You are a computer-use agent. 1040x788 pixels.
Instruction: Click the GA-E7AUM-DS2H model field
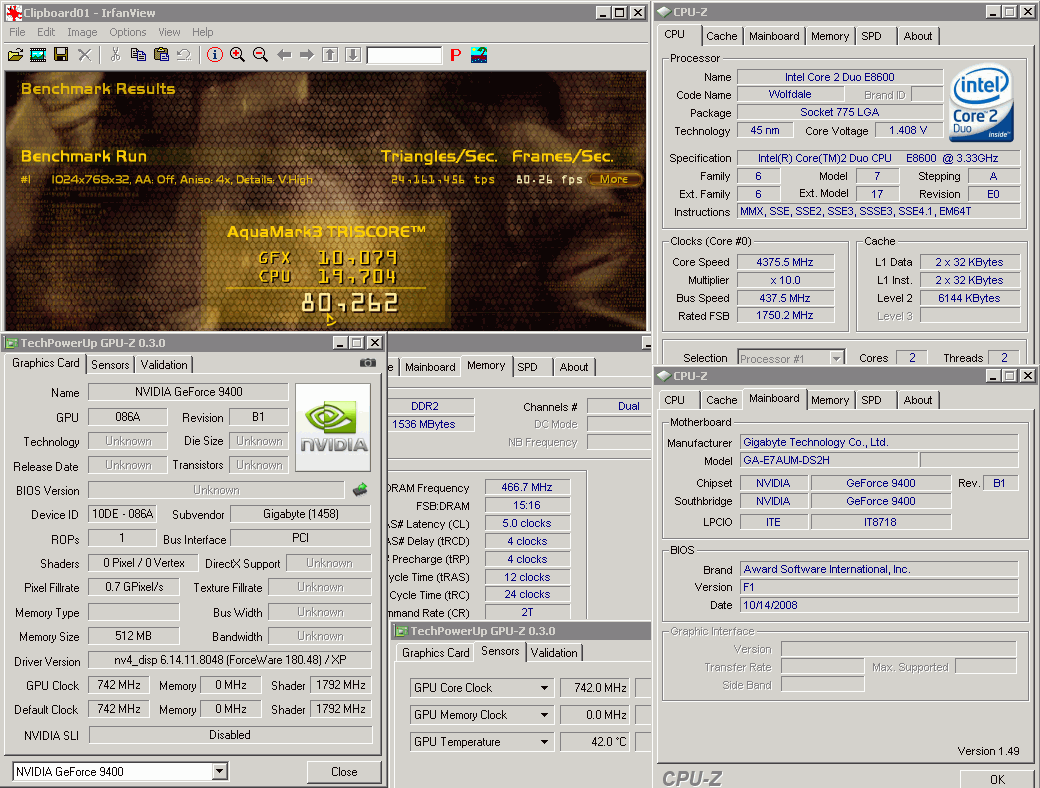[x=829, y=460]
